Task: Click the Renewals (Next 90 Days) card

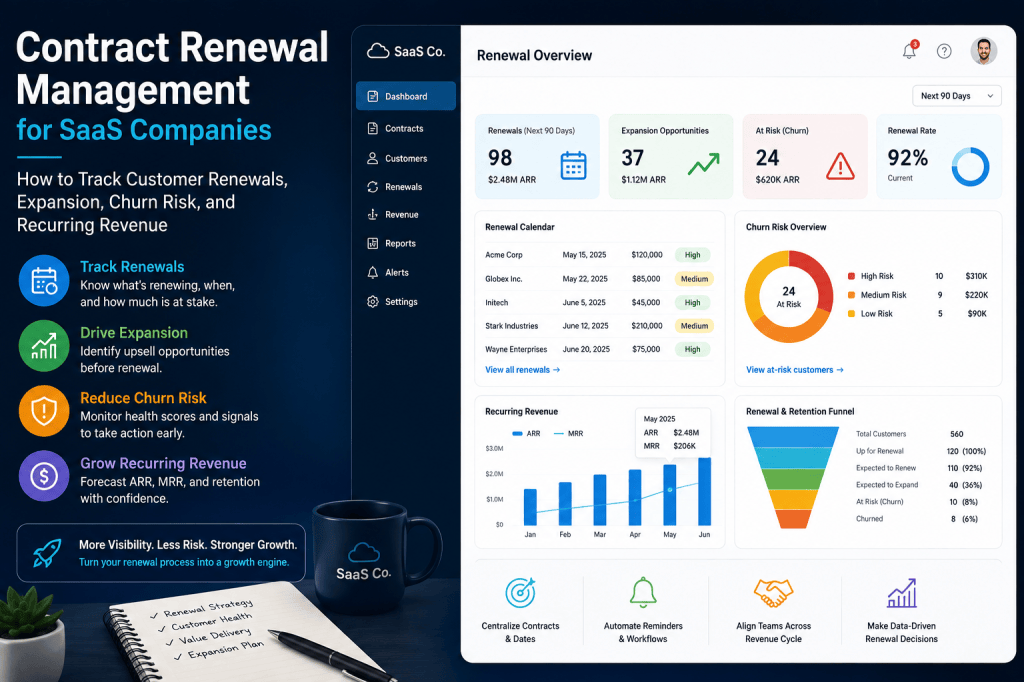Action: tap(537, 157)
